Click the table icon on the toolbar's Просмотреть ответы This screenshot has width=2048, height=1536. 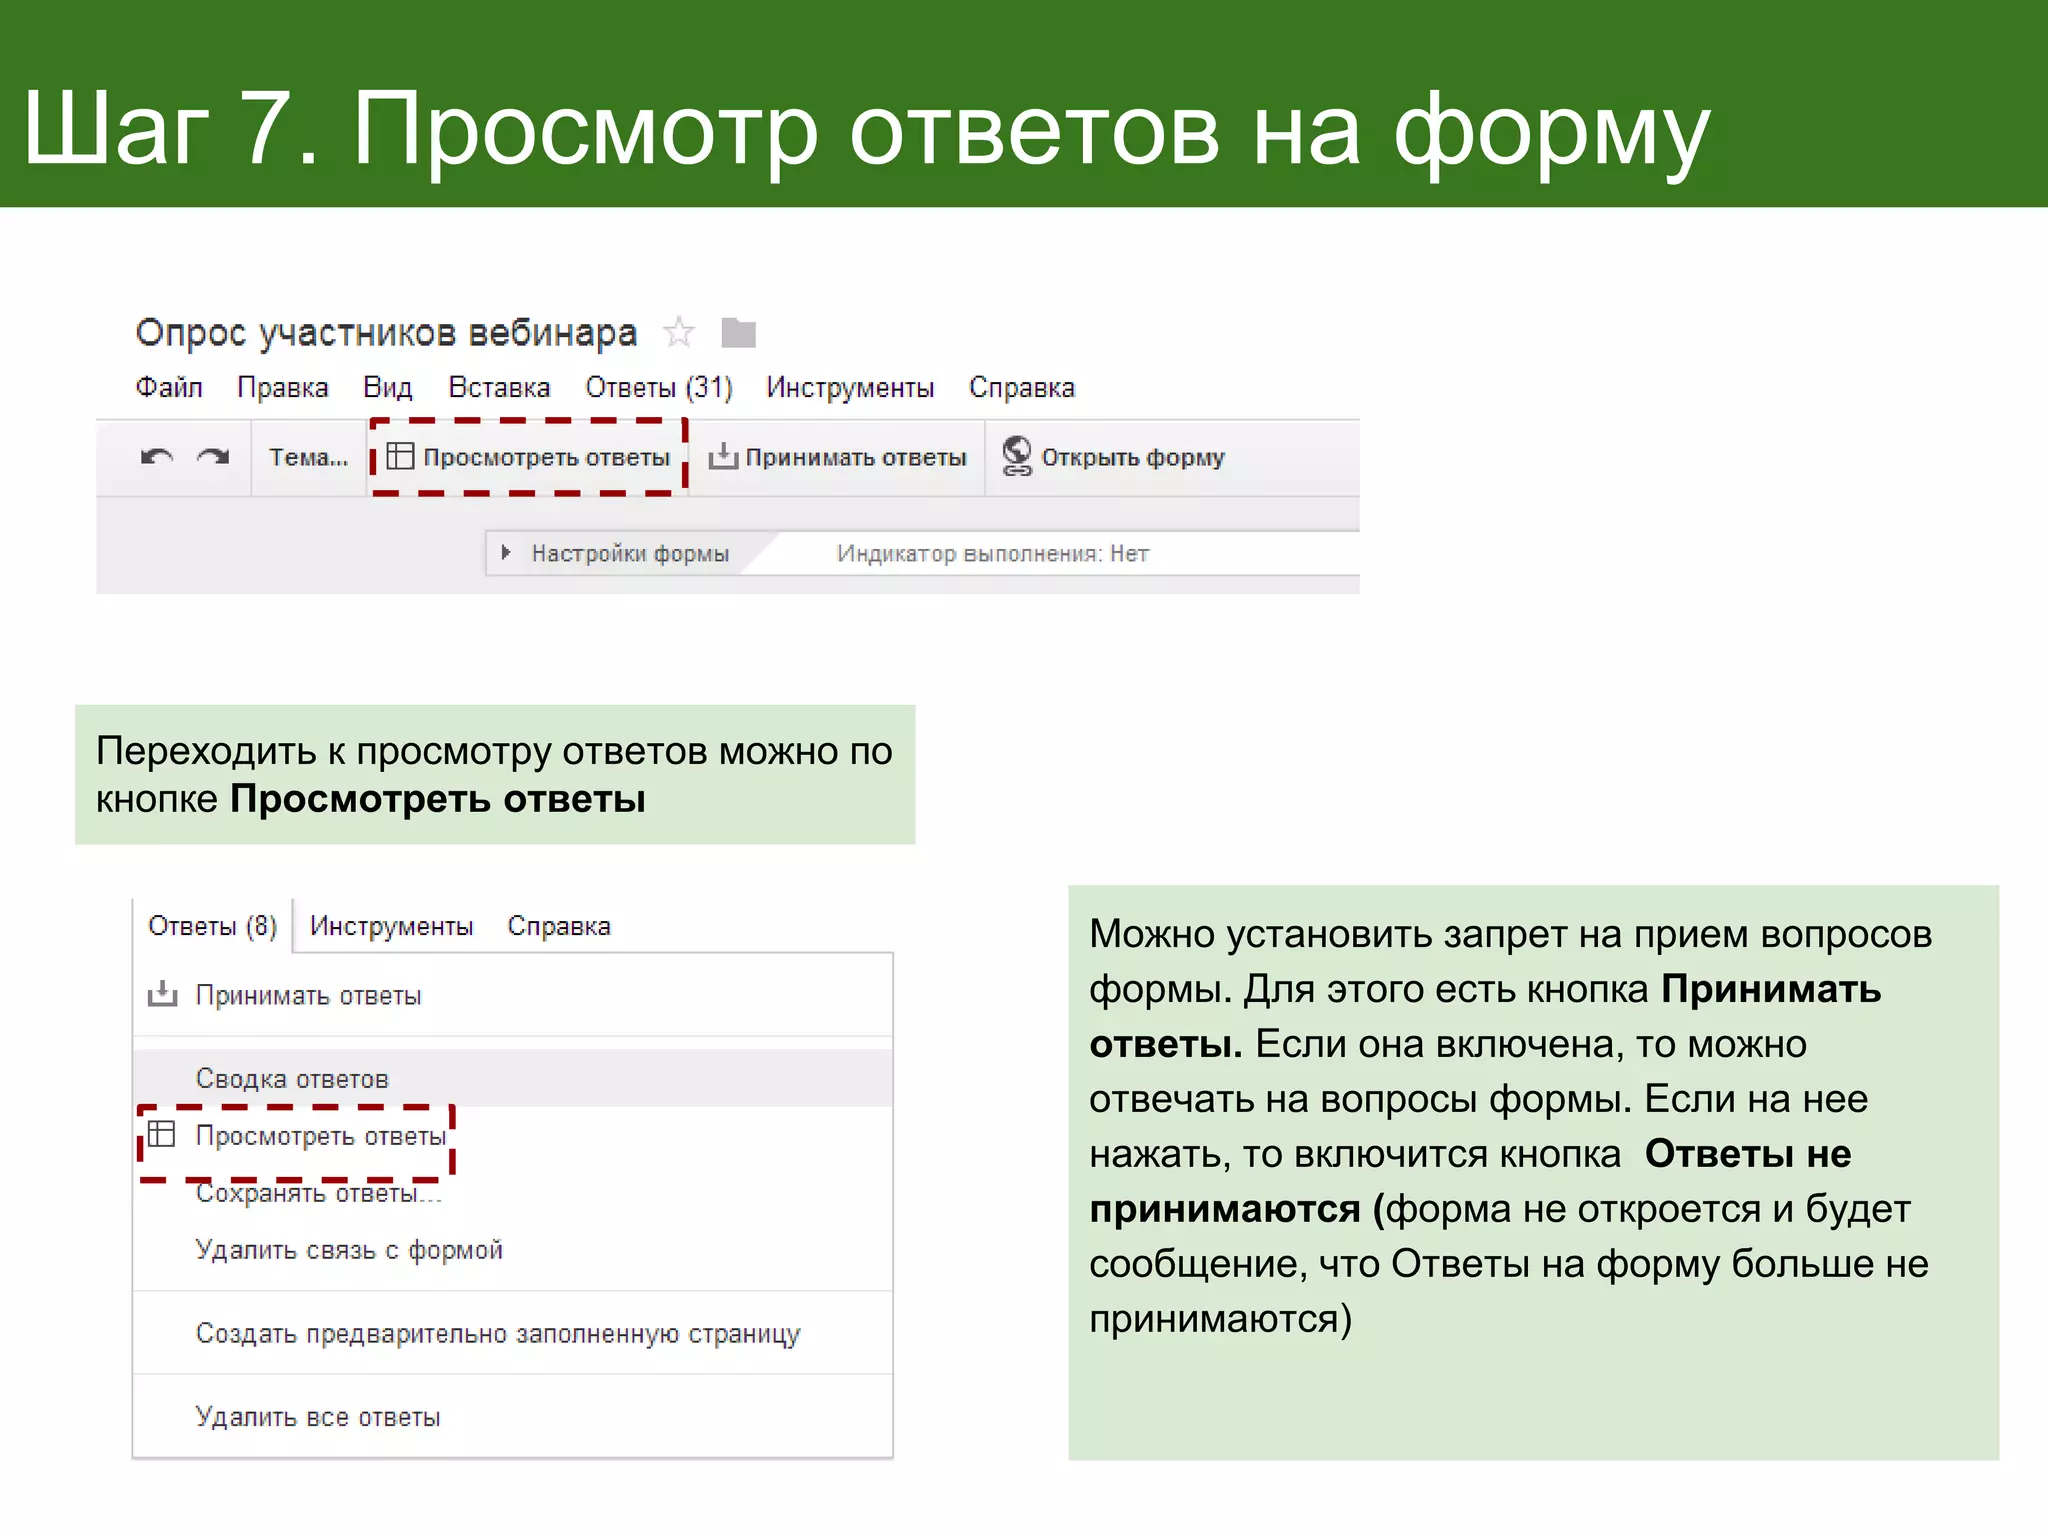400,456
